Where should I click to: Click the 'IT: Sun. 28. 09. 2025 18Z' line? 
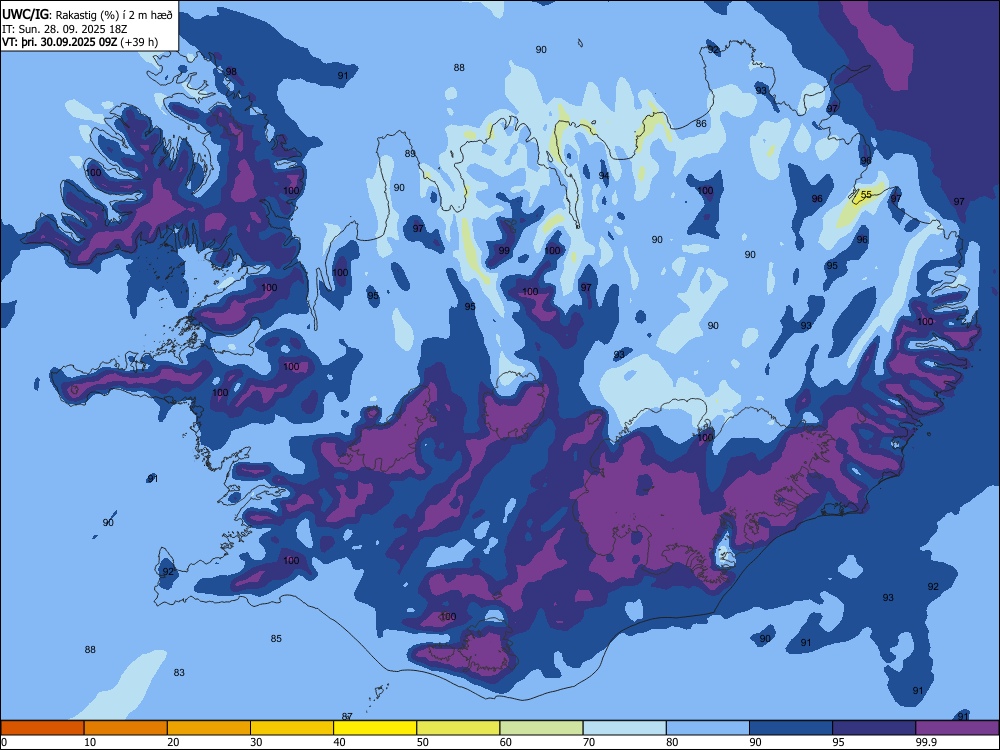[x=65, y=29]
